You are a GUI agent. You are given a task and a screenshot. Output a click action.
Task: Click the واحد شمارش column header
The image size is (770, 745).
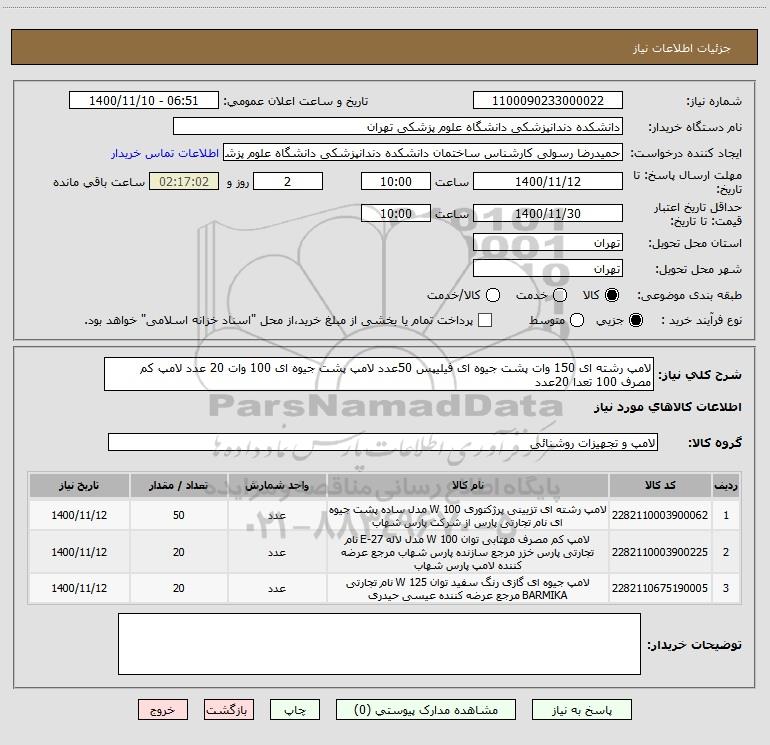point(277,486)
